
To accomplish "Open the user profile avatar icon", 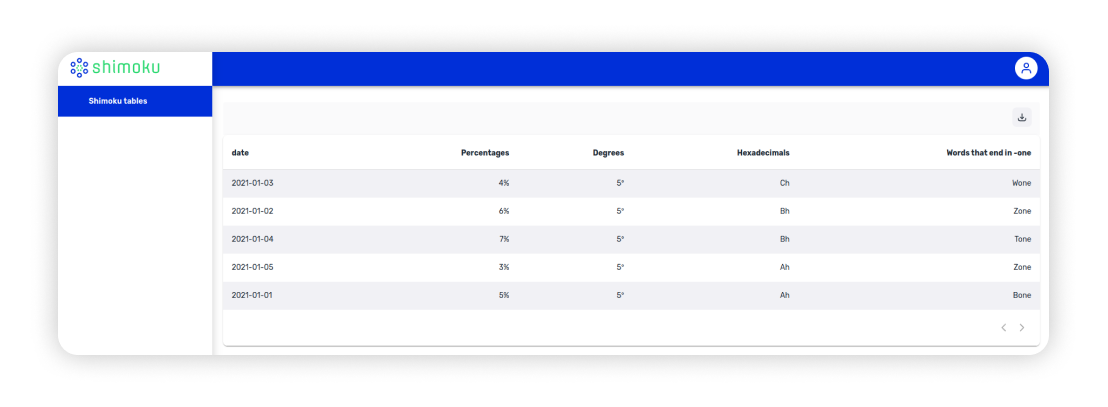I will [1026, 69].
